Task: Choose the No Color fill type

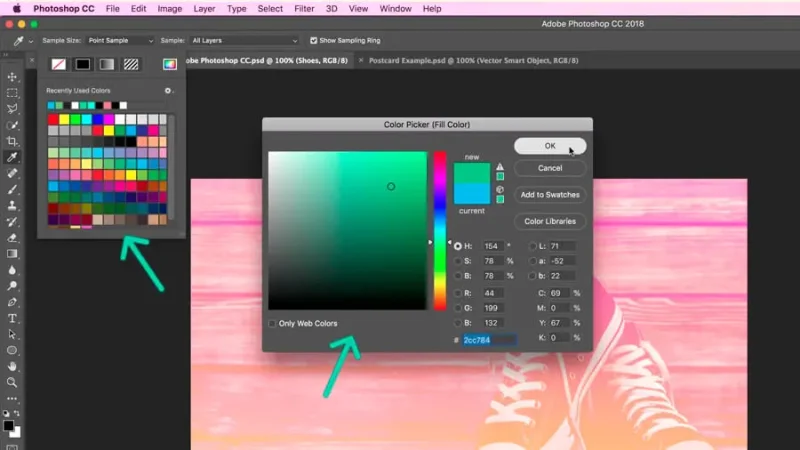Action: click(x=59, y=64)
